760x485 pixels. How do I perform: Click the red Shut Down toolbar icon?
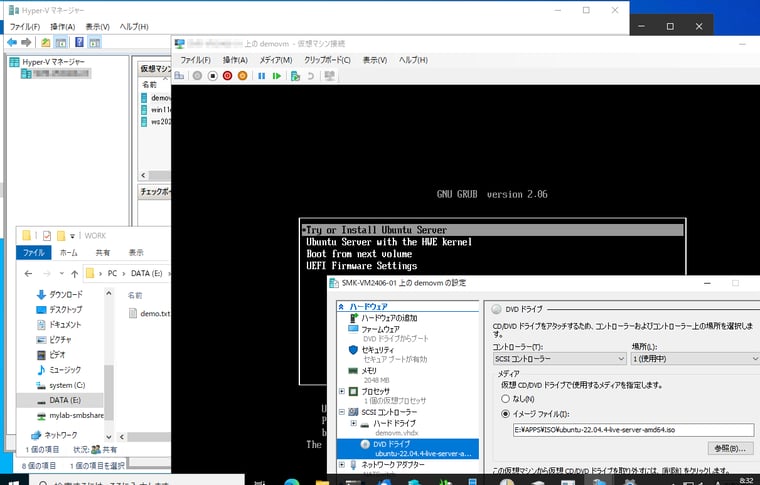[x=227, y=76]
